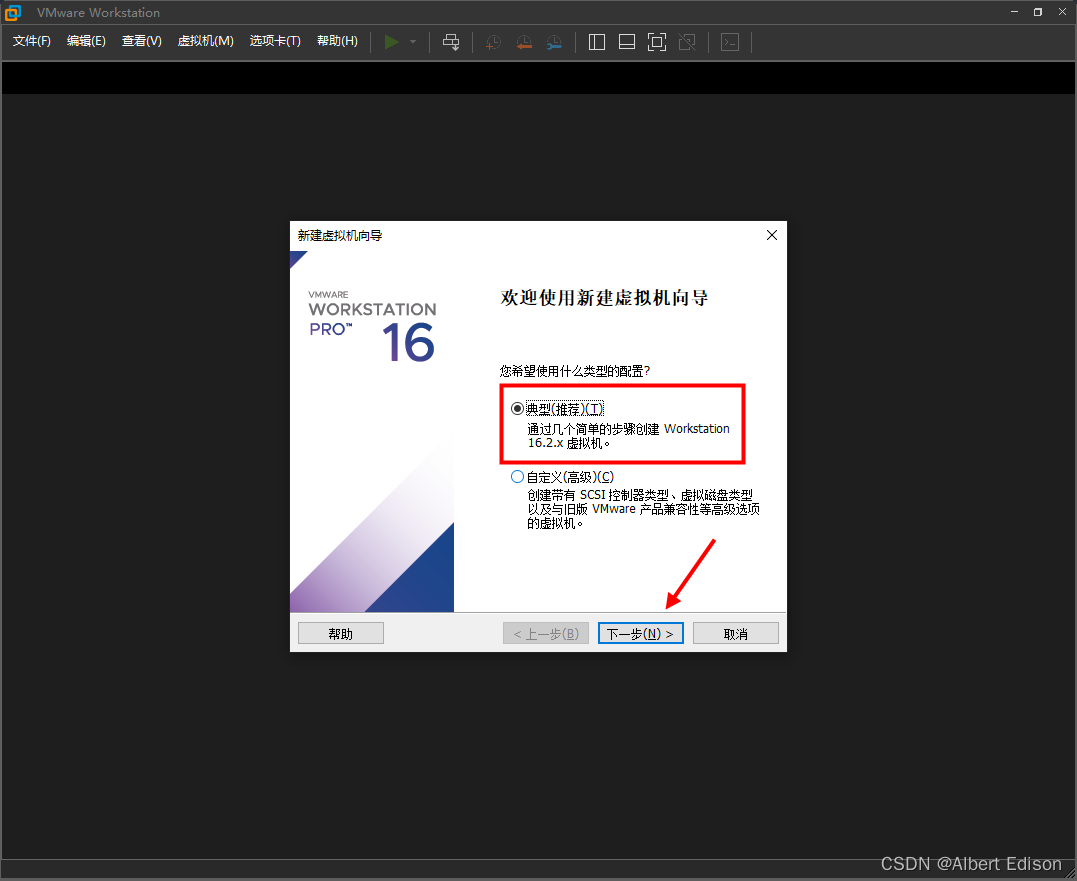Take a snapshot of the virtual machine
Image resolution: width=1077 pixels, height=881 pixels.
[491, 42]
